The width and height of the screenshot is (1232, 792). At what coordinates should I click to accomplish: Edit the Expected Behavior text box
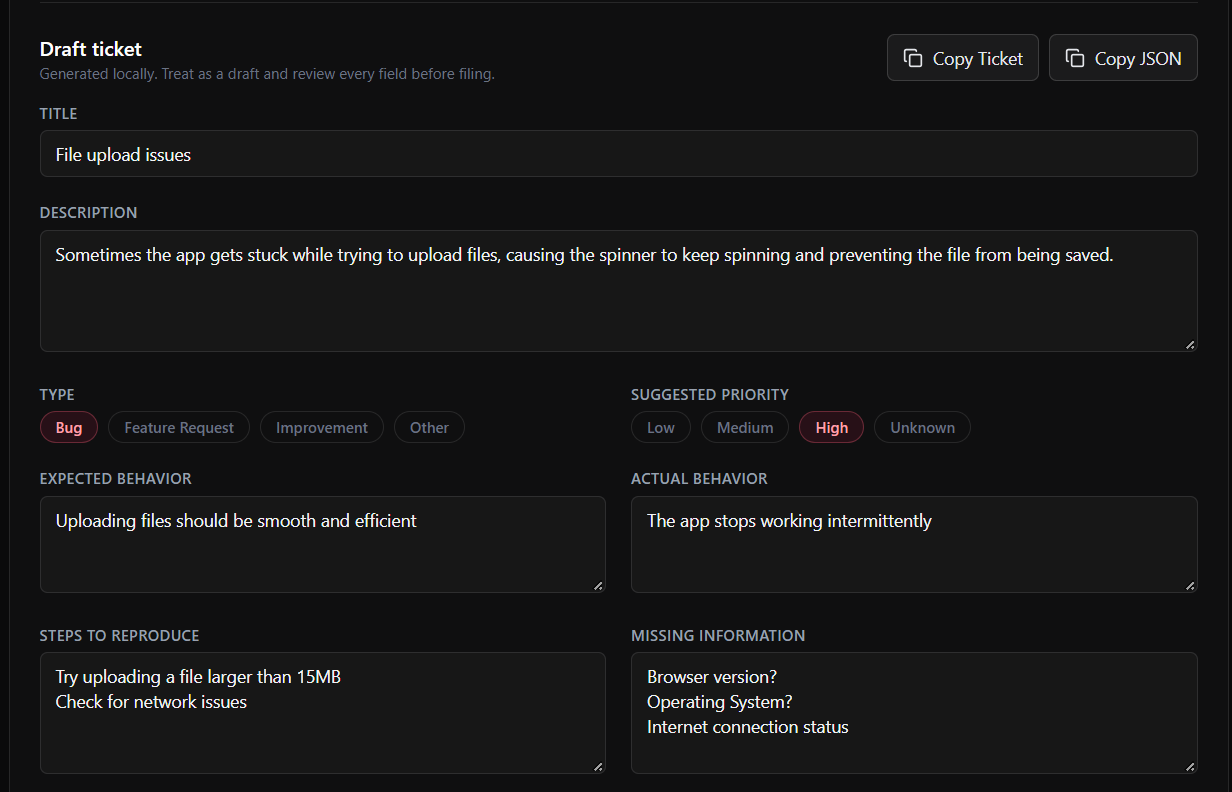(x=323, y=544)
